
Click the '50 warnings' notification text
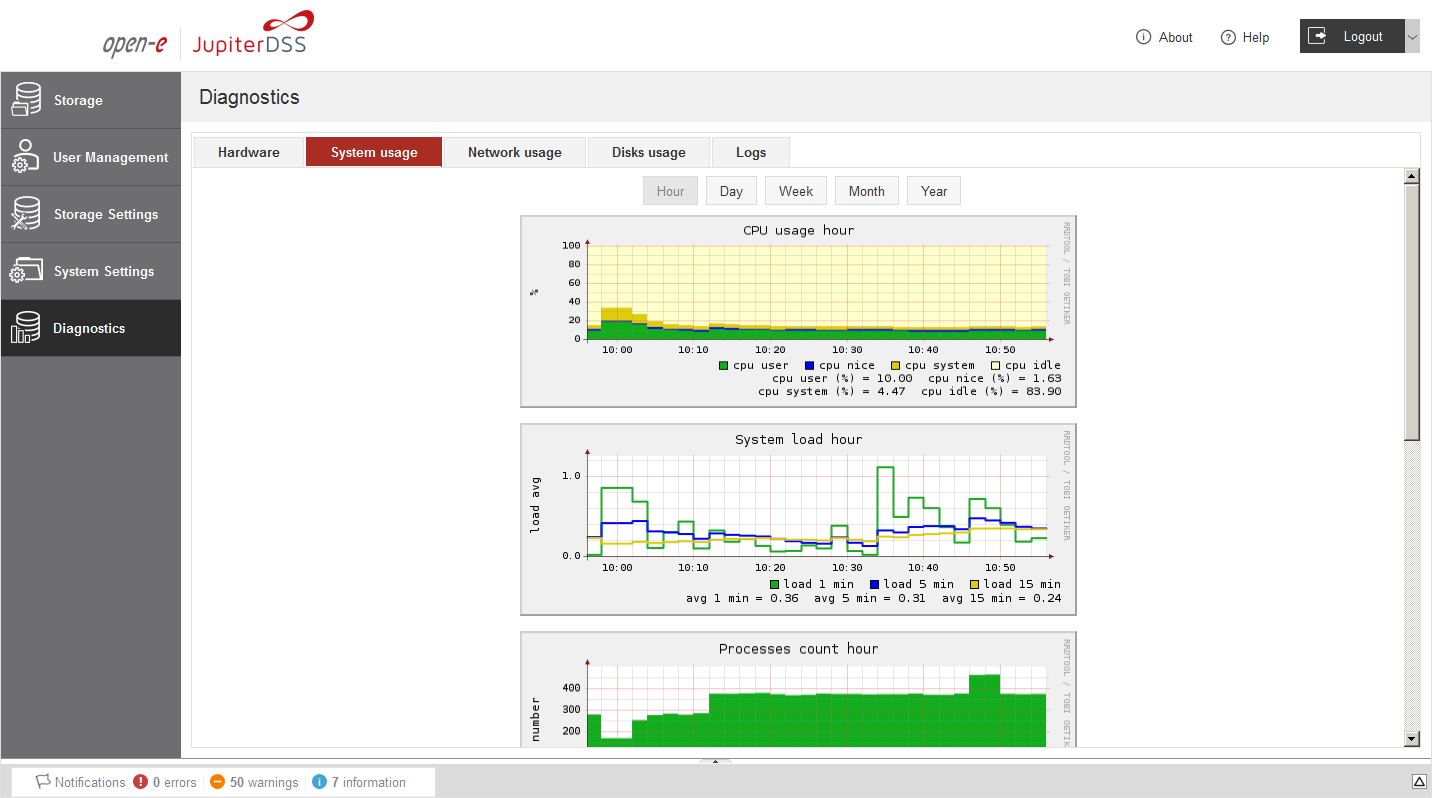pyautogui.click(x=264, y=782)
